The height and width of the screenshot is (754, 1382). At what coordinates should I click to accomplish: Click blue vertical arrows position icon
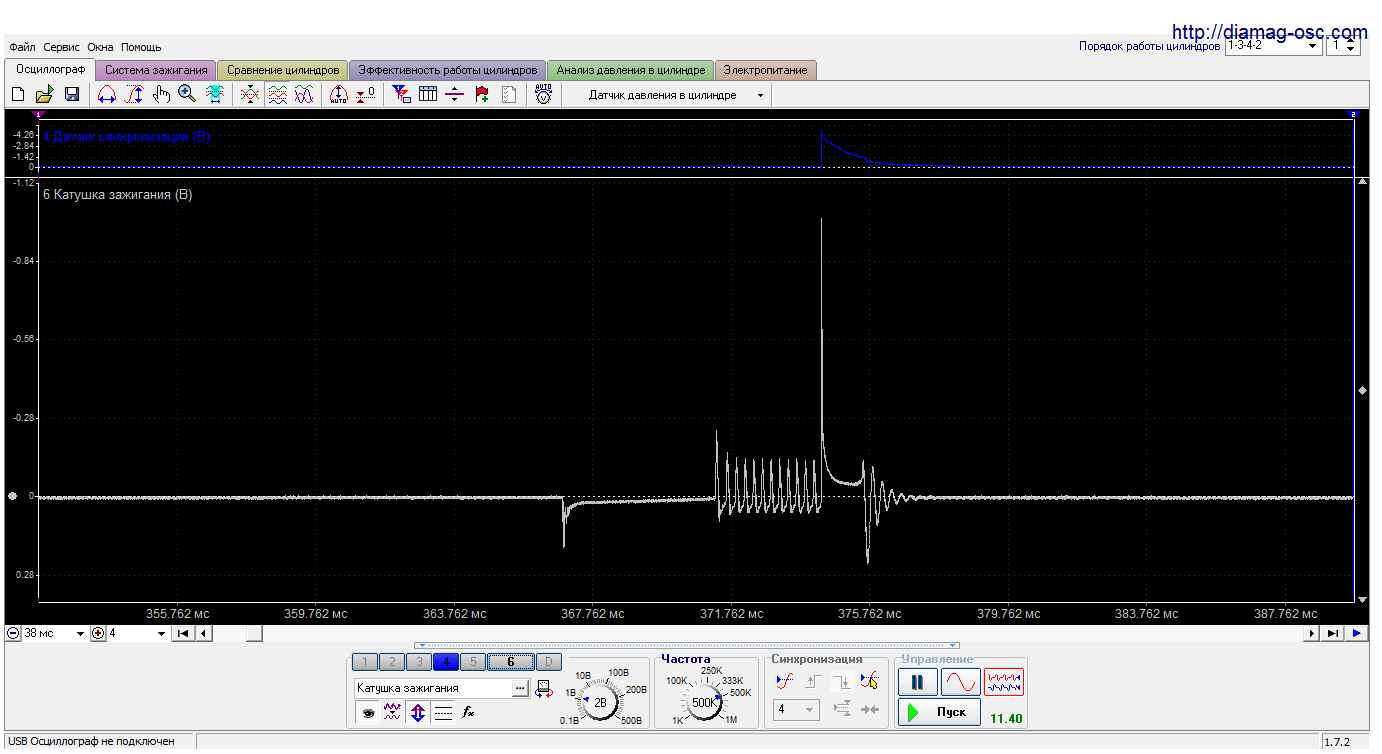tap(418, 713)
